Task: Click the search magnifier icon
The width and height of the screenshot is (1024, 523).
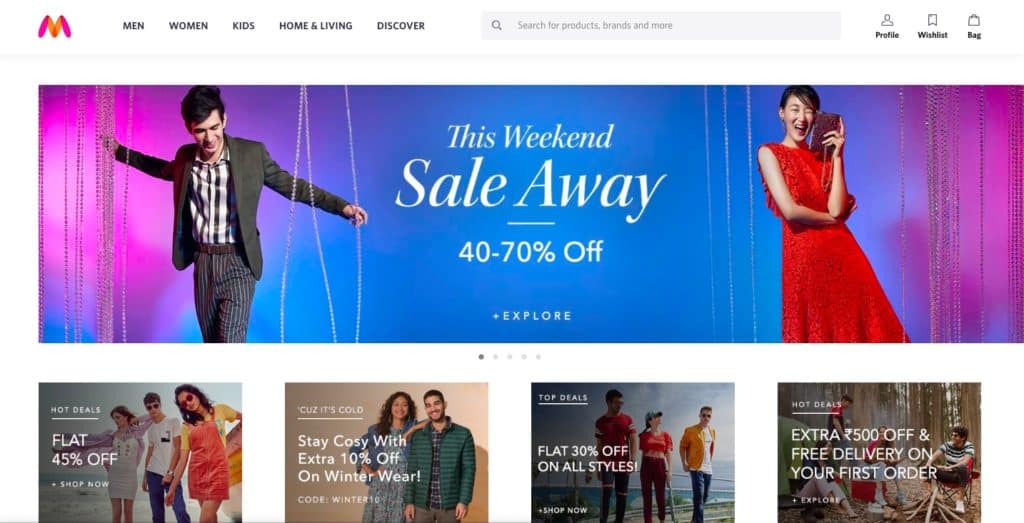Action: (x=497, y=25)
